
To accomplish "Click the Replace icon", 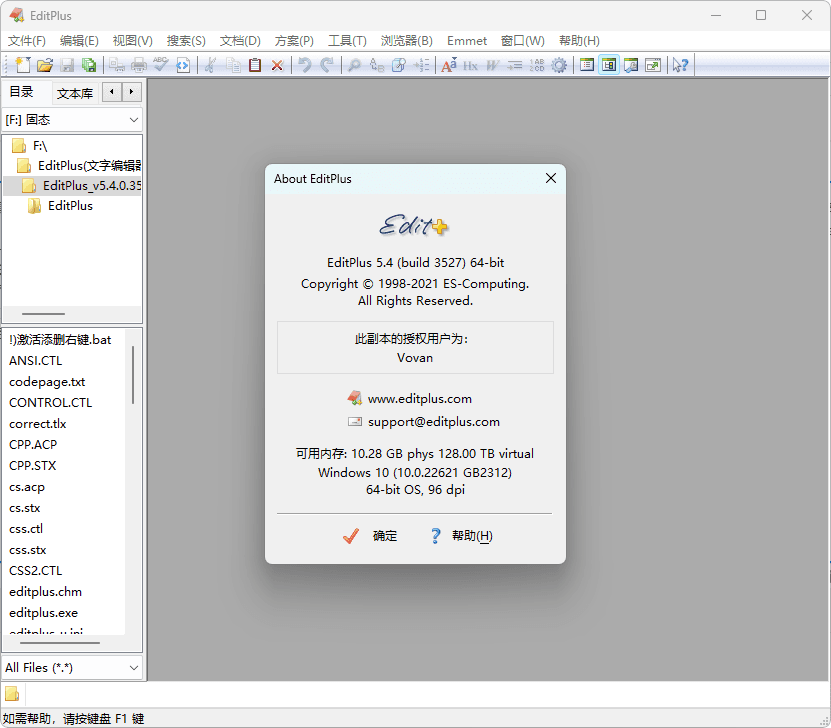I will click(376, 65).
